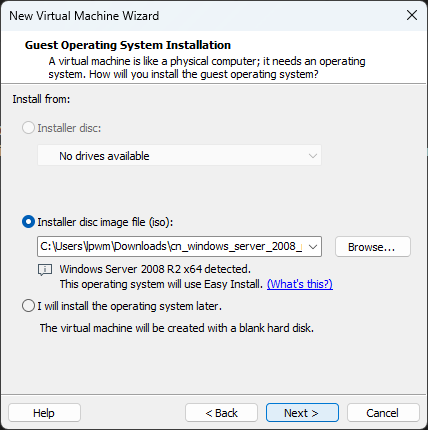Open the No drives available dropdown
This screenshot has height=430, width=428.
pyautogui.click(x=179, y=155)
